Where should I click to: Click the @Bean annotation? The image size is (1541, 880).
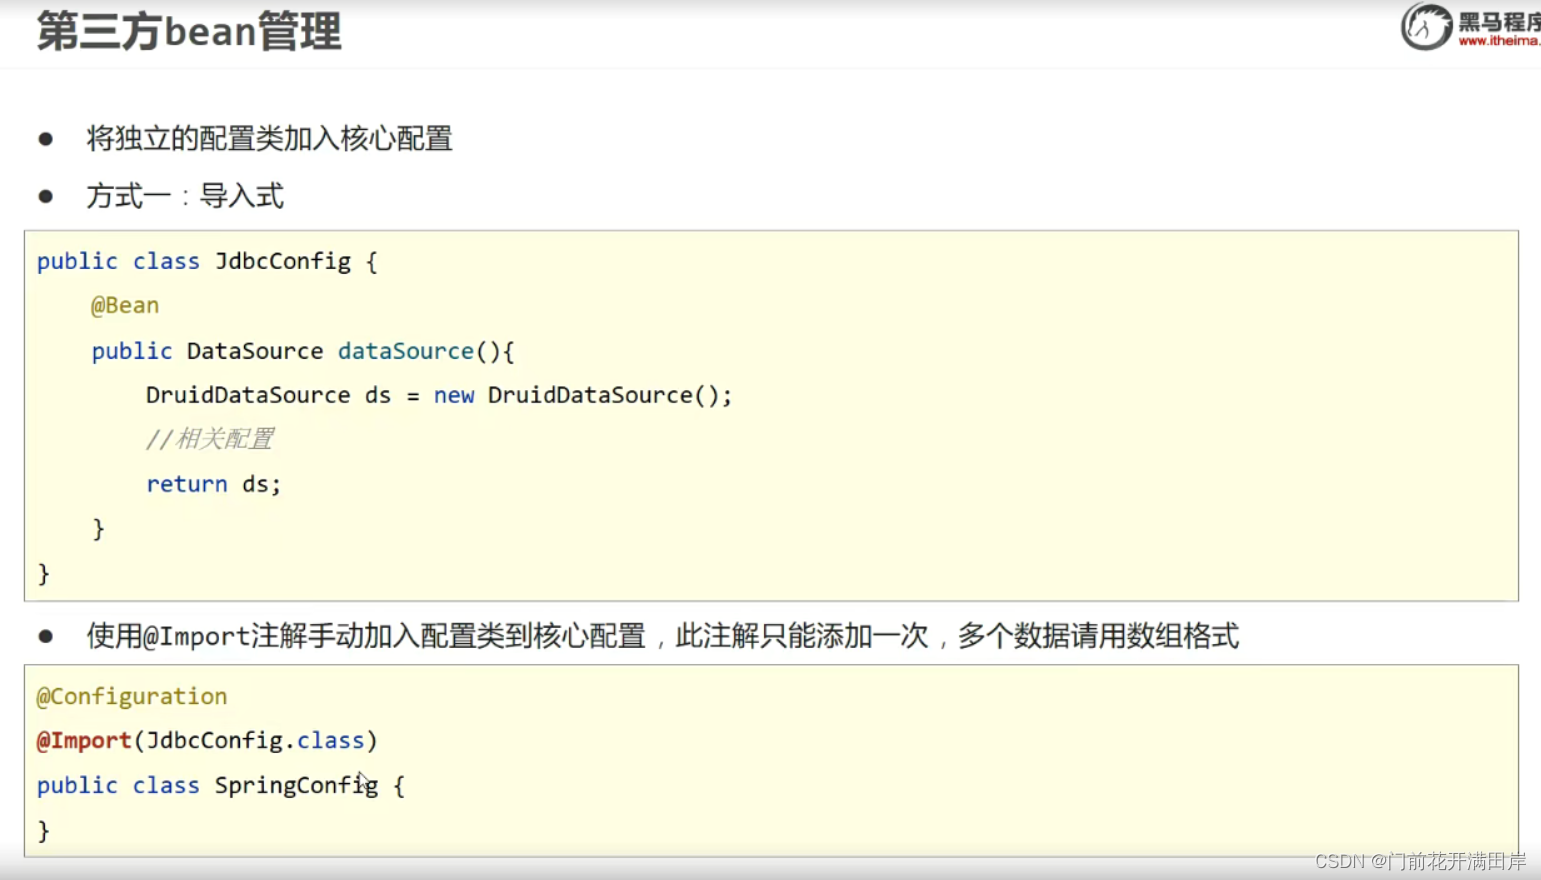pos(125,305)
